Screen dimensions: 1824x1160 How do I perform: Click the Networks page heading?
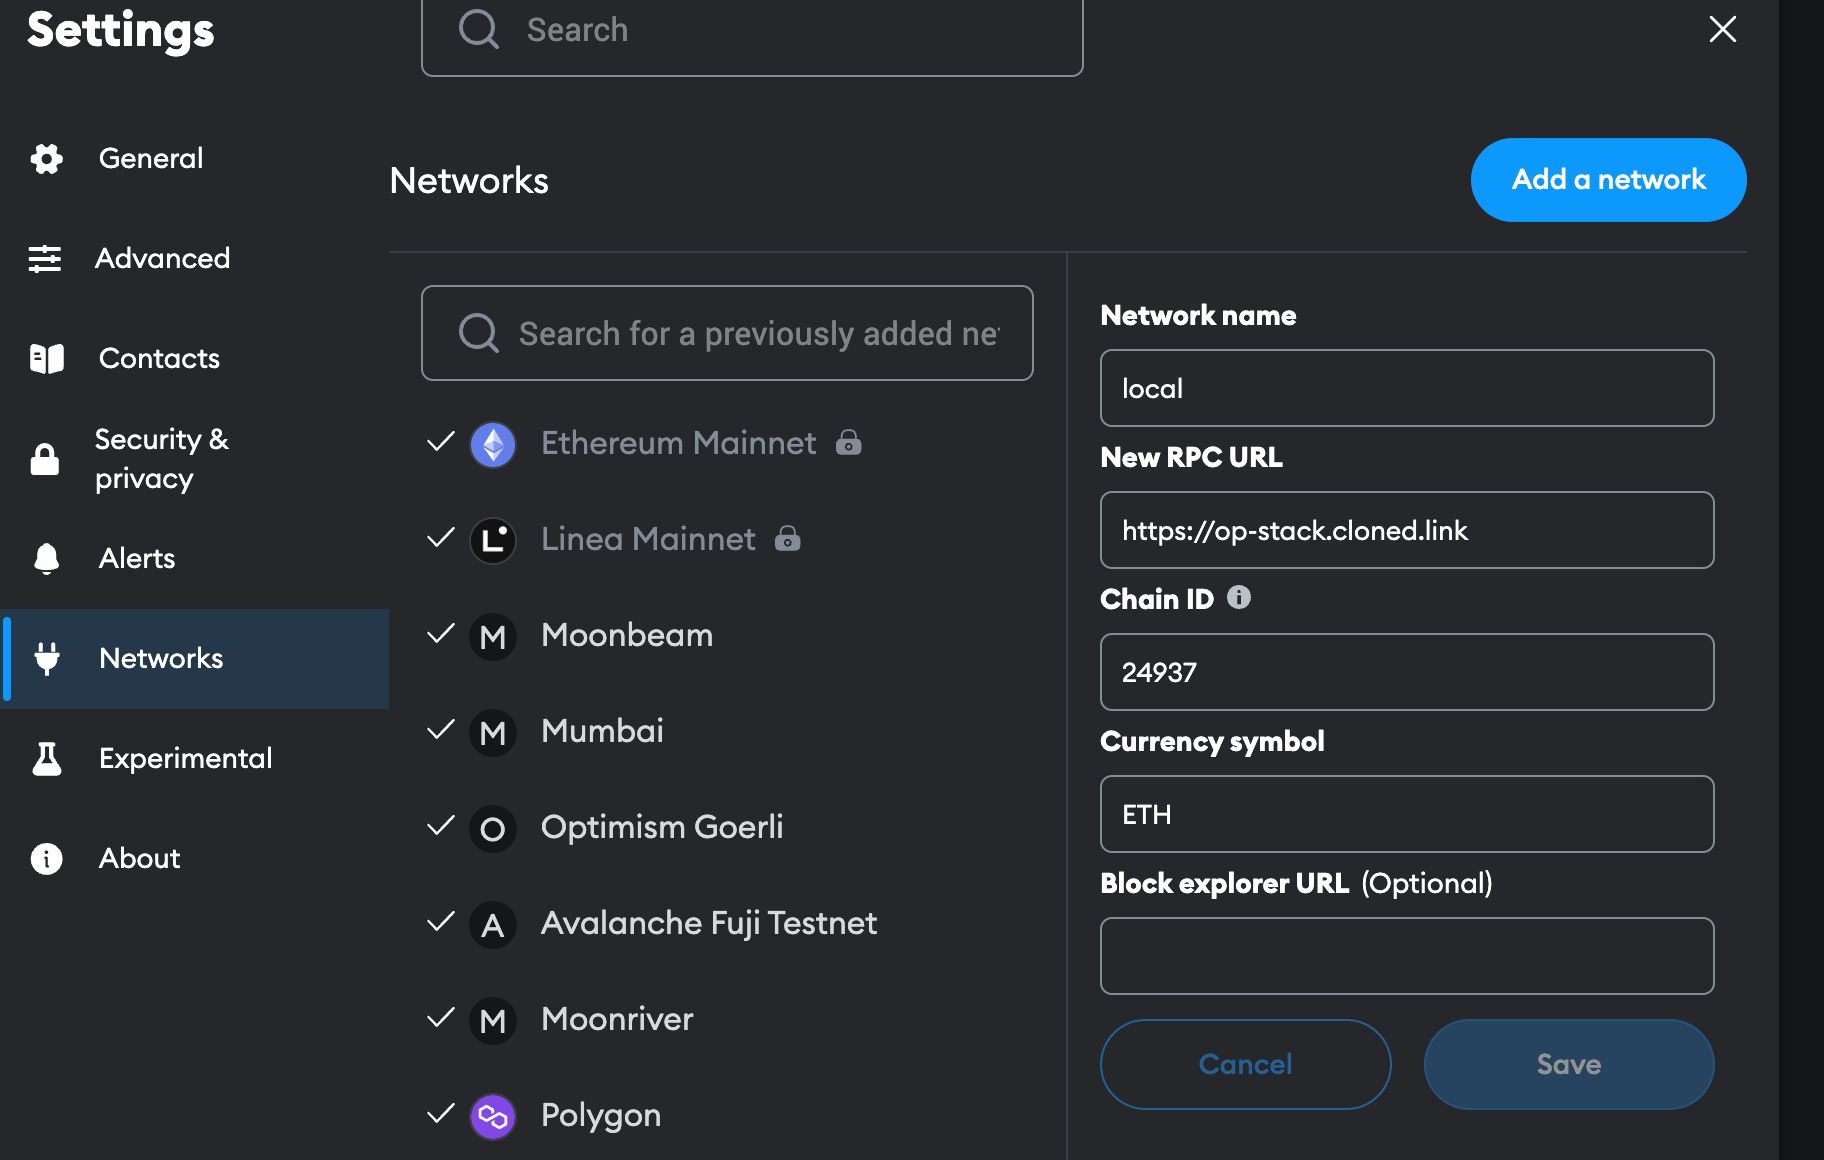pyautogui.click(x=469, y=181)
